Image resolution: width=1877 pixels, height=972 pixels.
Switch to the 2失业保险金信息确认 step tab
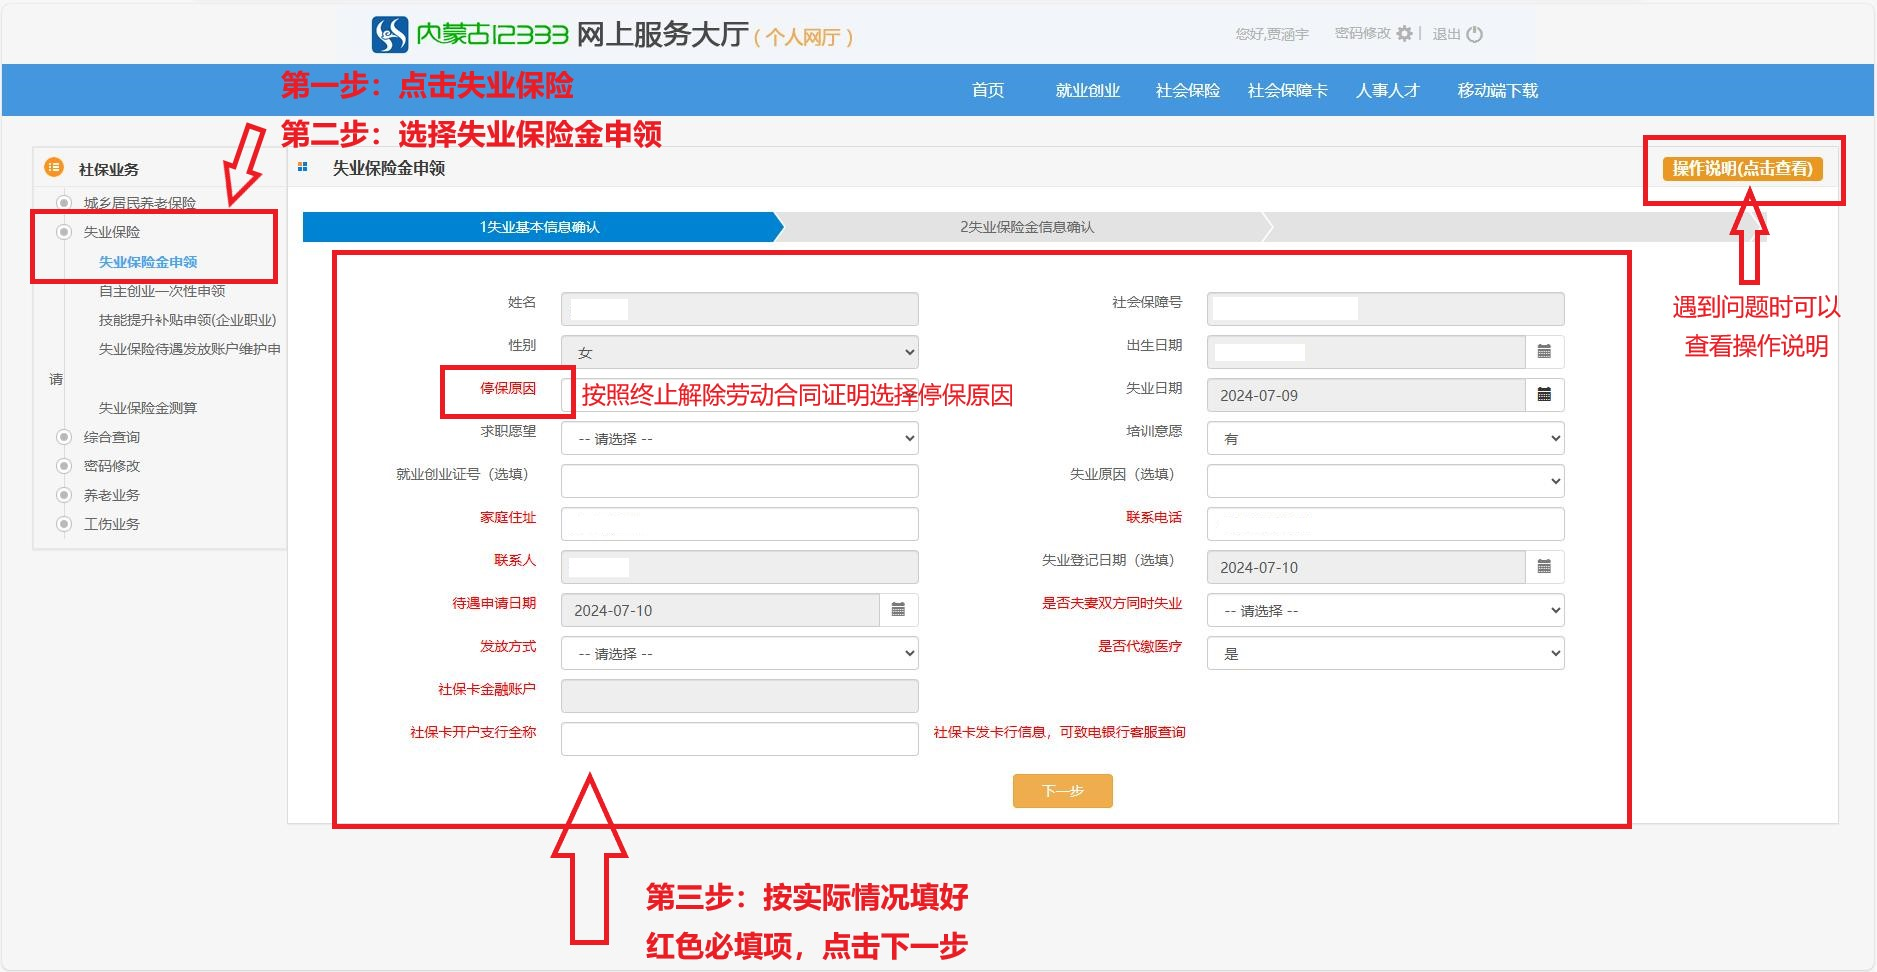click(x=1027, y=227)
